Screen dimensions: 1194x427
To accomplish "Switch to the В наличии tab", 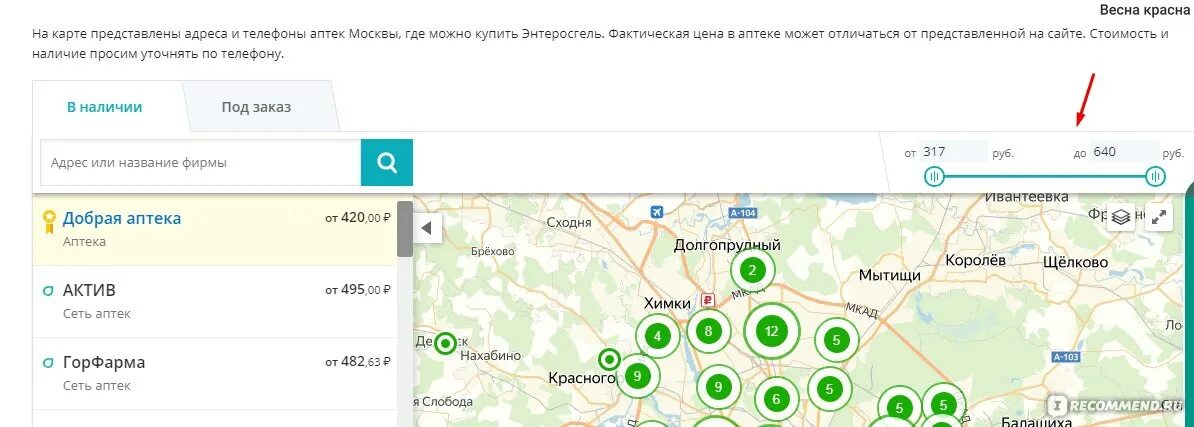I will pyautogui.click(x=104, y=107).
